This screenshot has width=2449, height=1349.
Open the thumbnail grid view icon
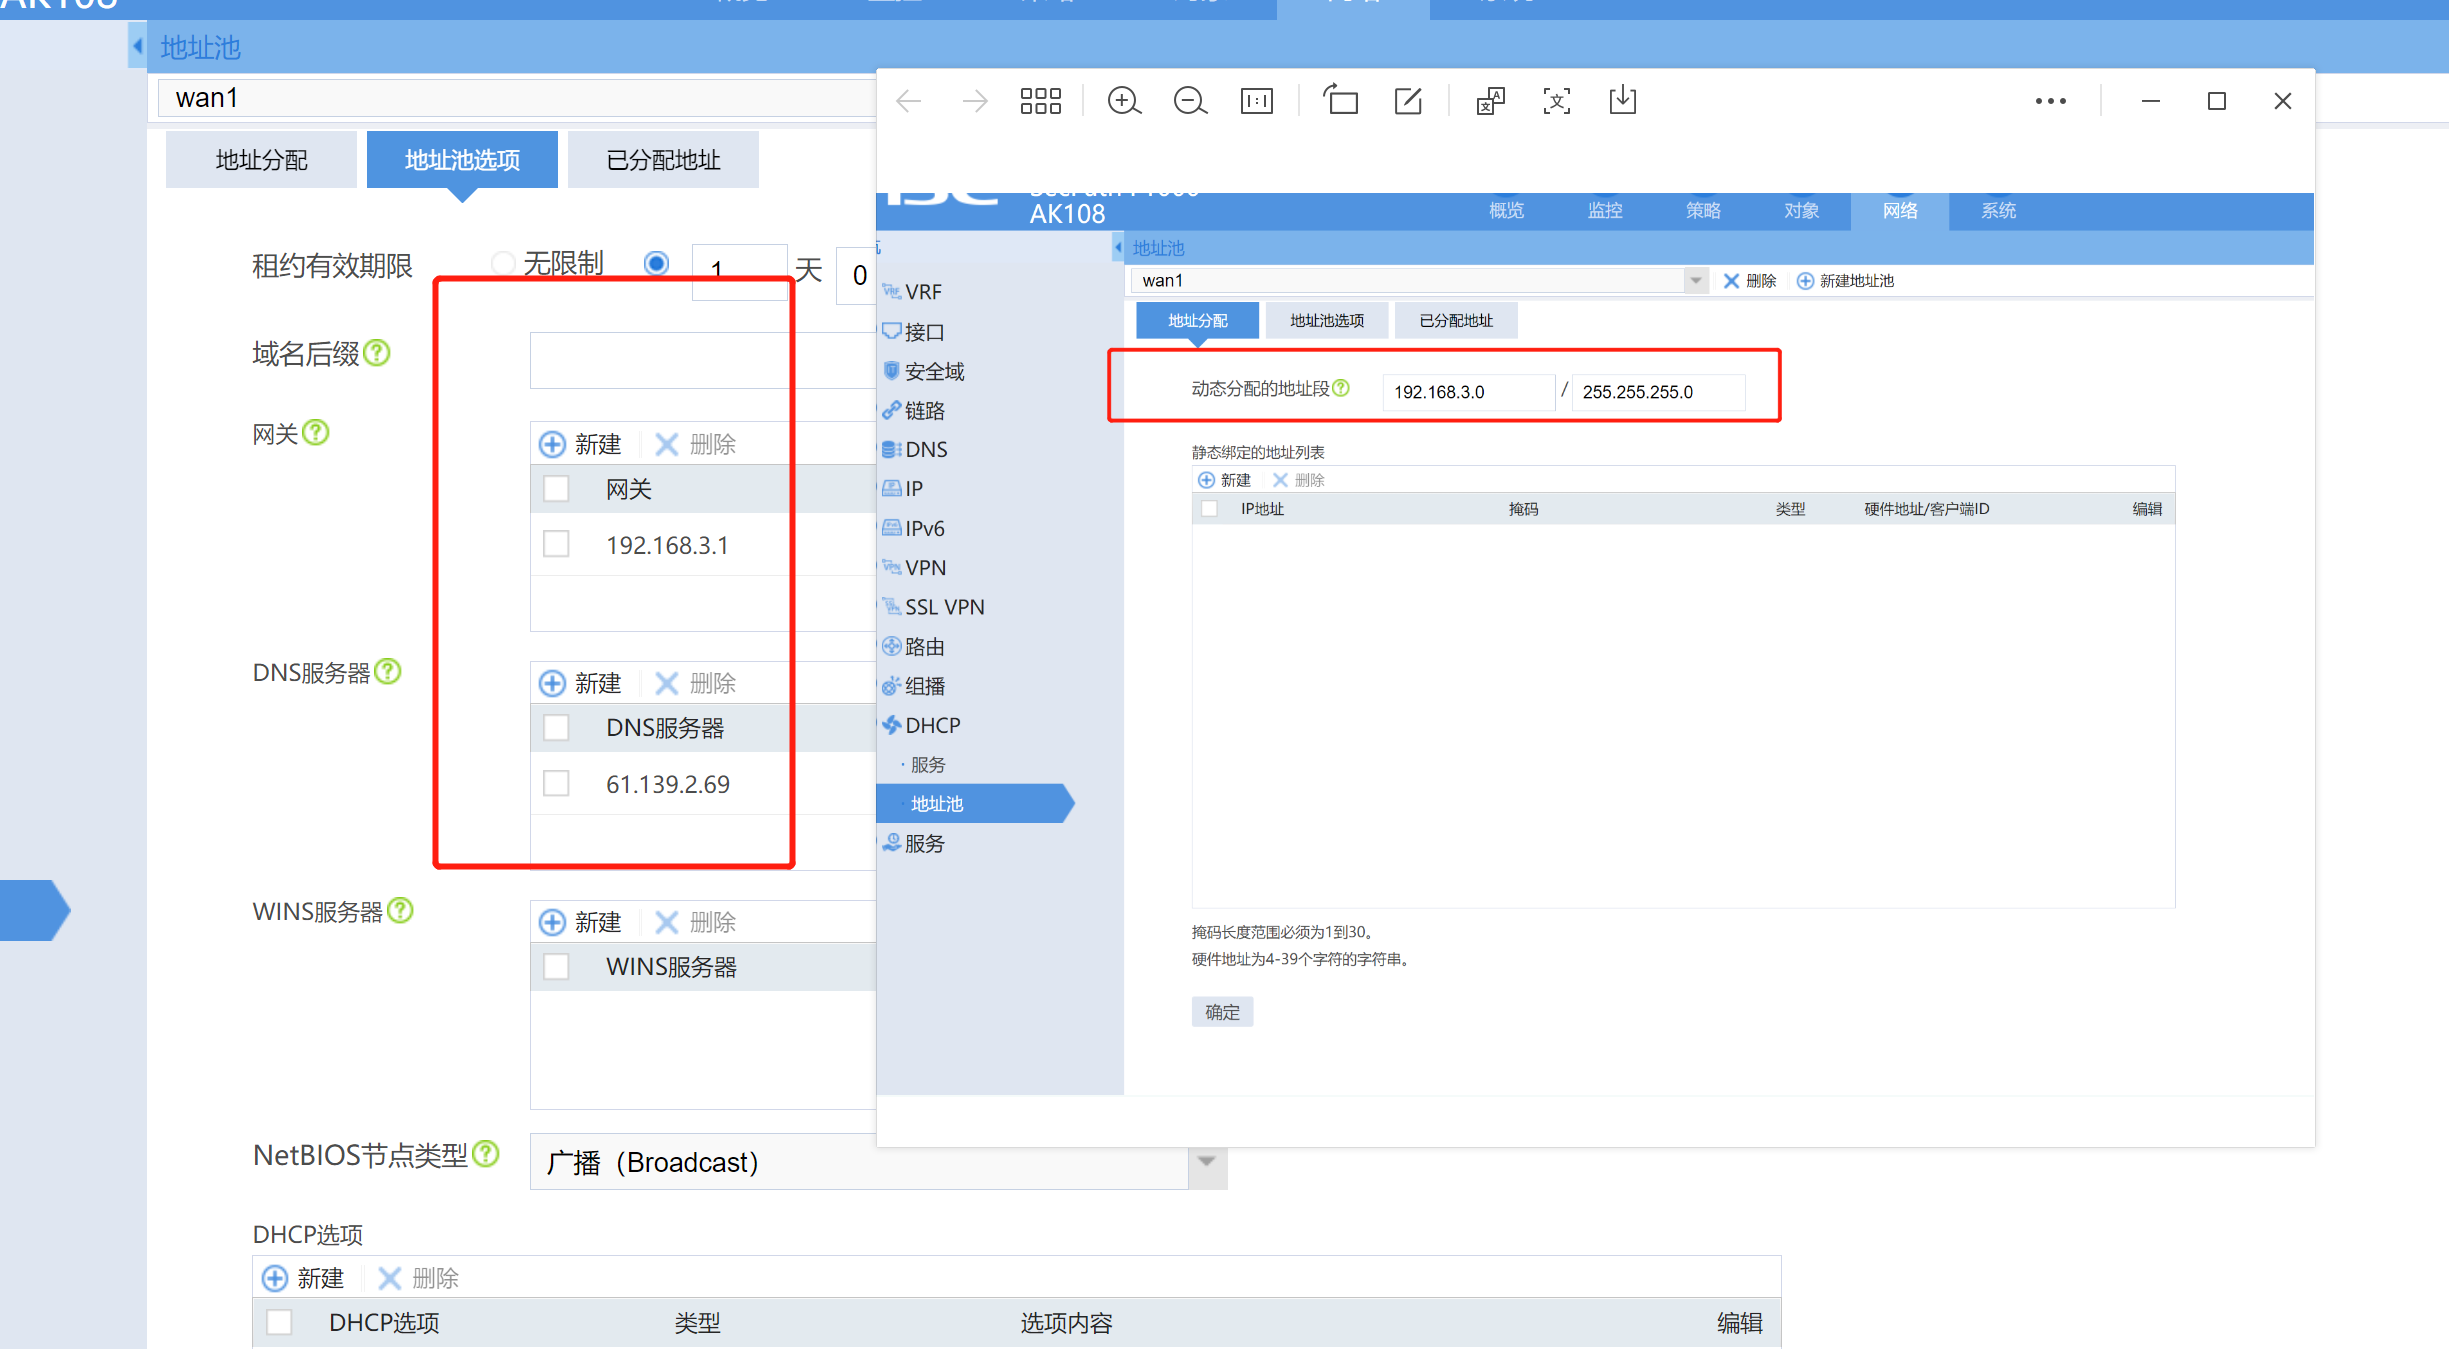(1040, 101)
